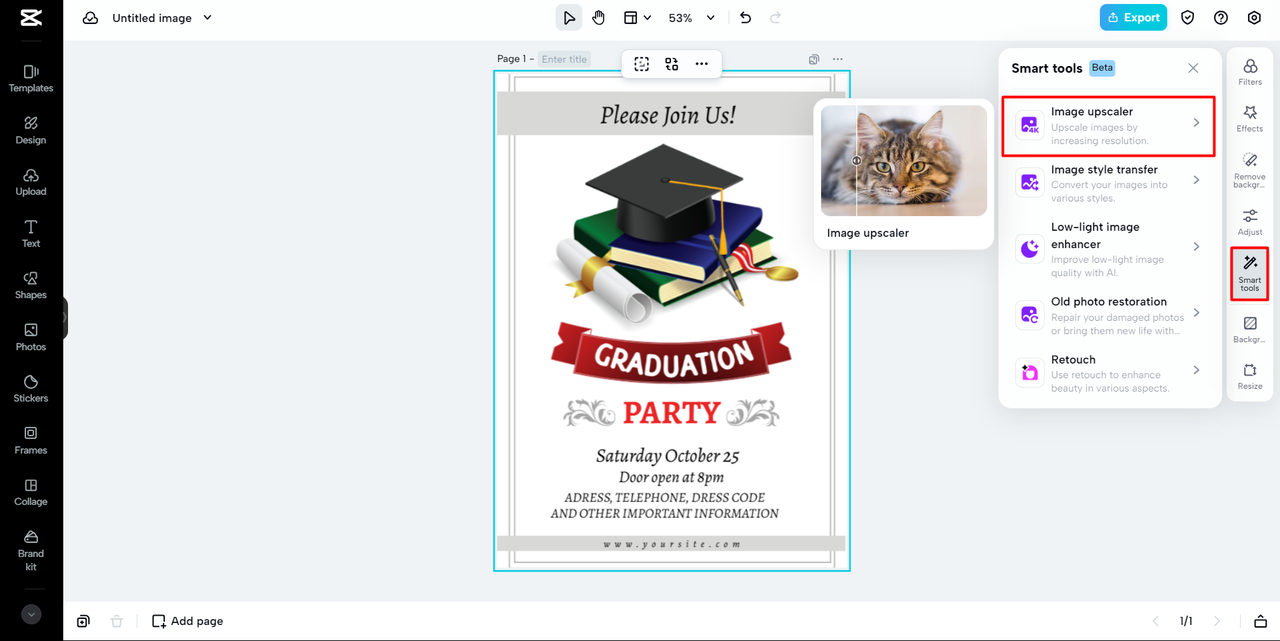
Task: Click the before/after slider handle on cat preview
Action: click(856, 160)
